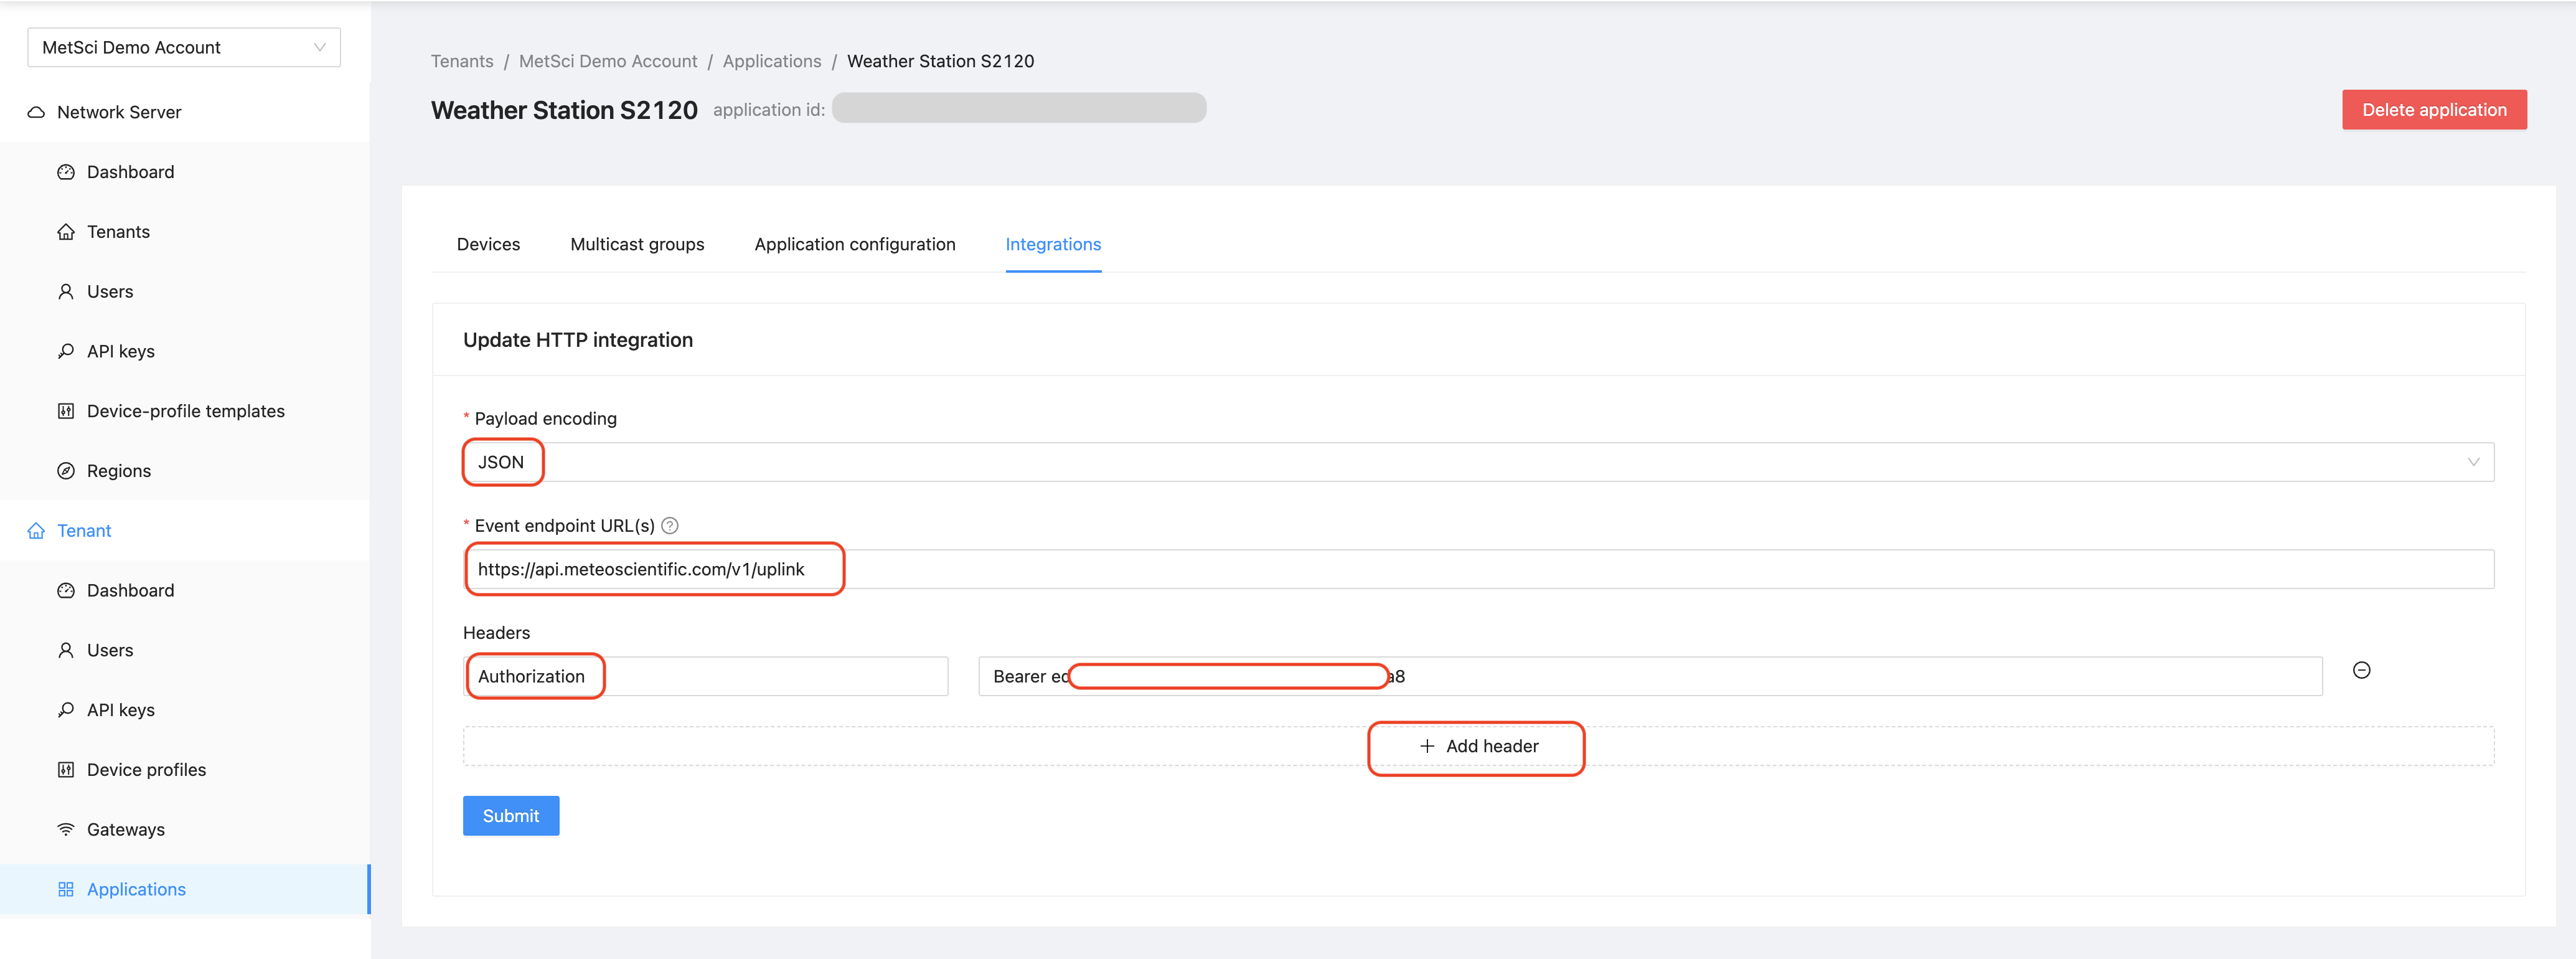Image resolution: width=2576 pixels, height=959 pixels.
Task: Click the network-server API keys icon
Action: [66, 351]
